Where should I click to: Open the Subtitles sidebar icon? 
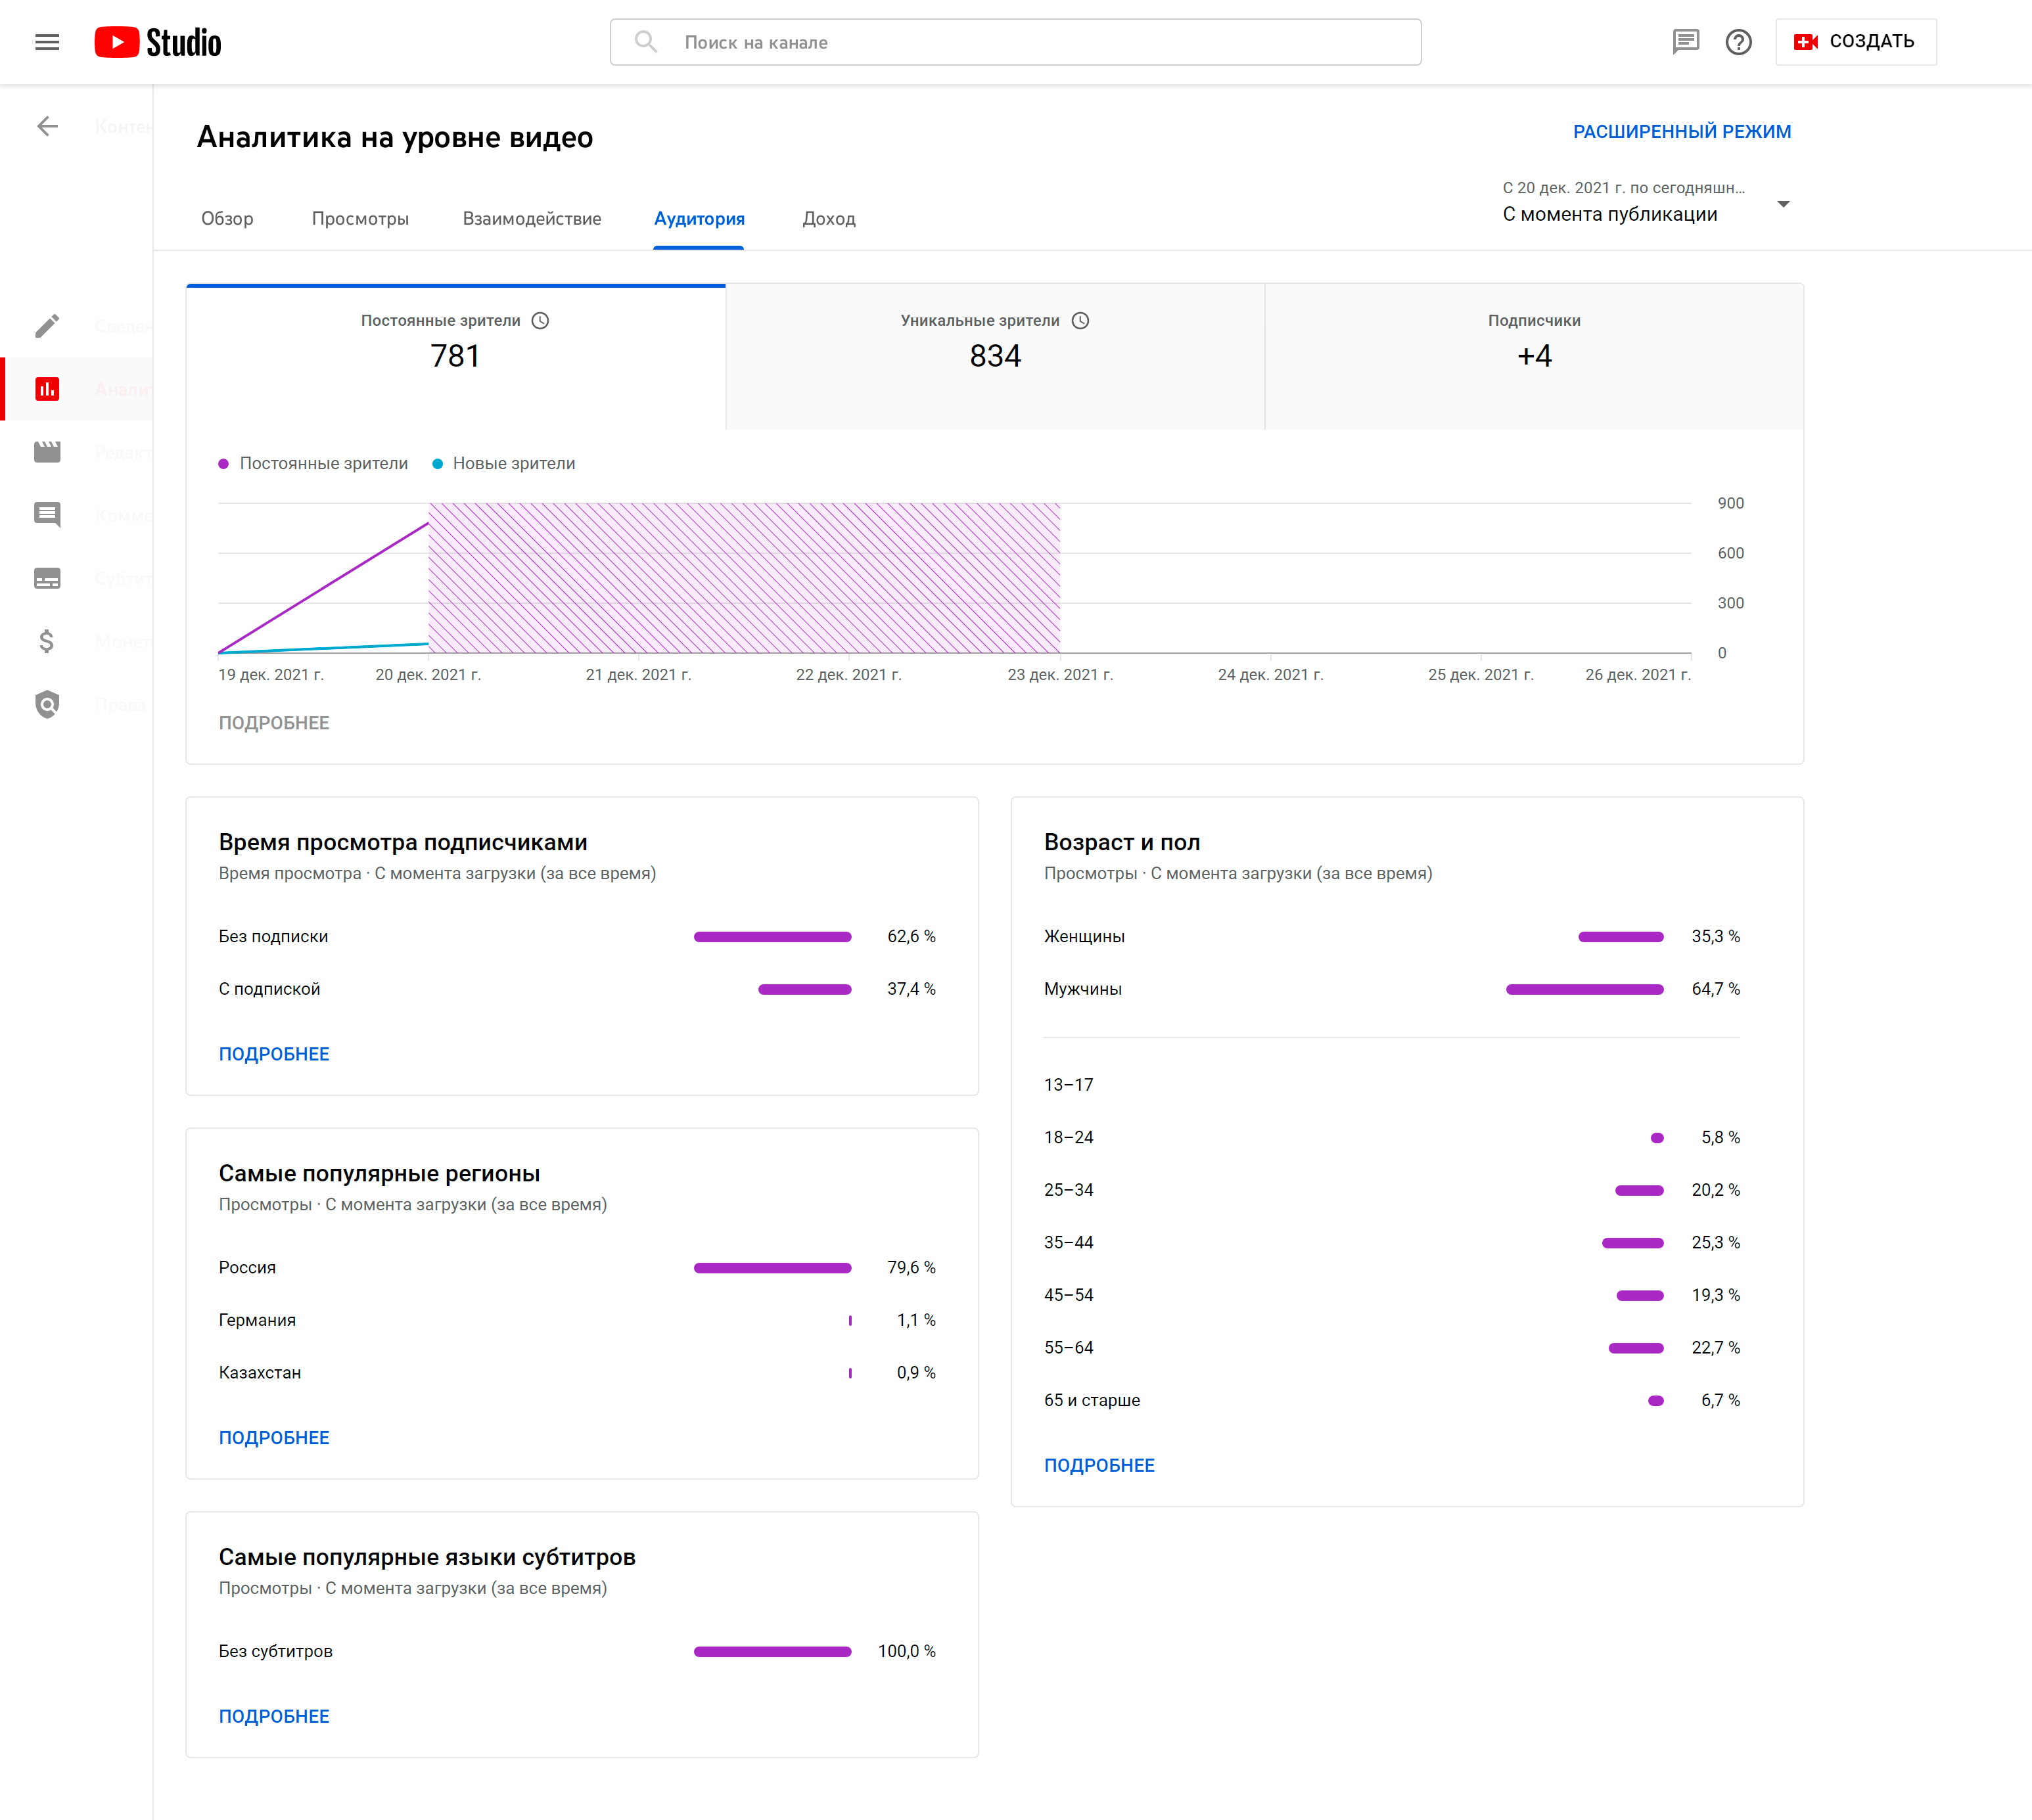[47, 578]
